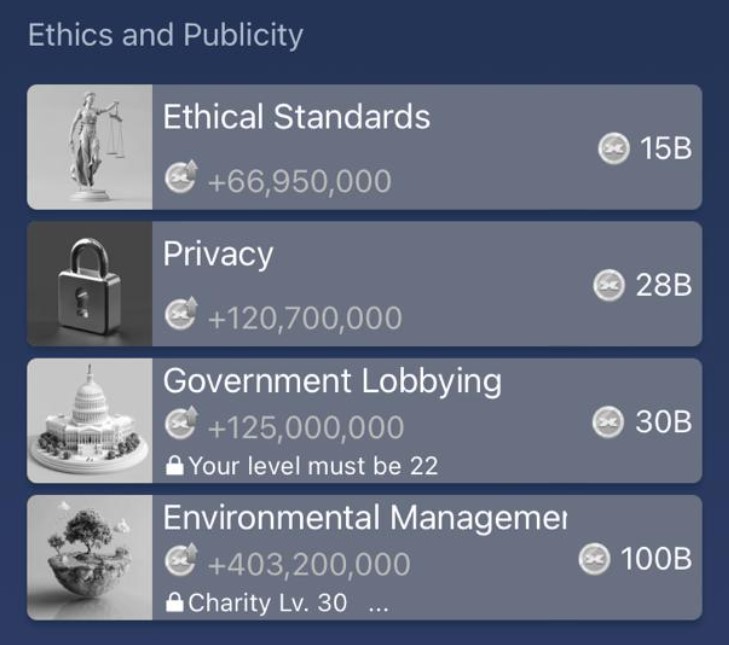Click profit icon next to +403,200,000
Screen dimensions: 729x645
[x=181, y=559]
